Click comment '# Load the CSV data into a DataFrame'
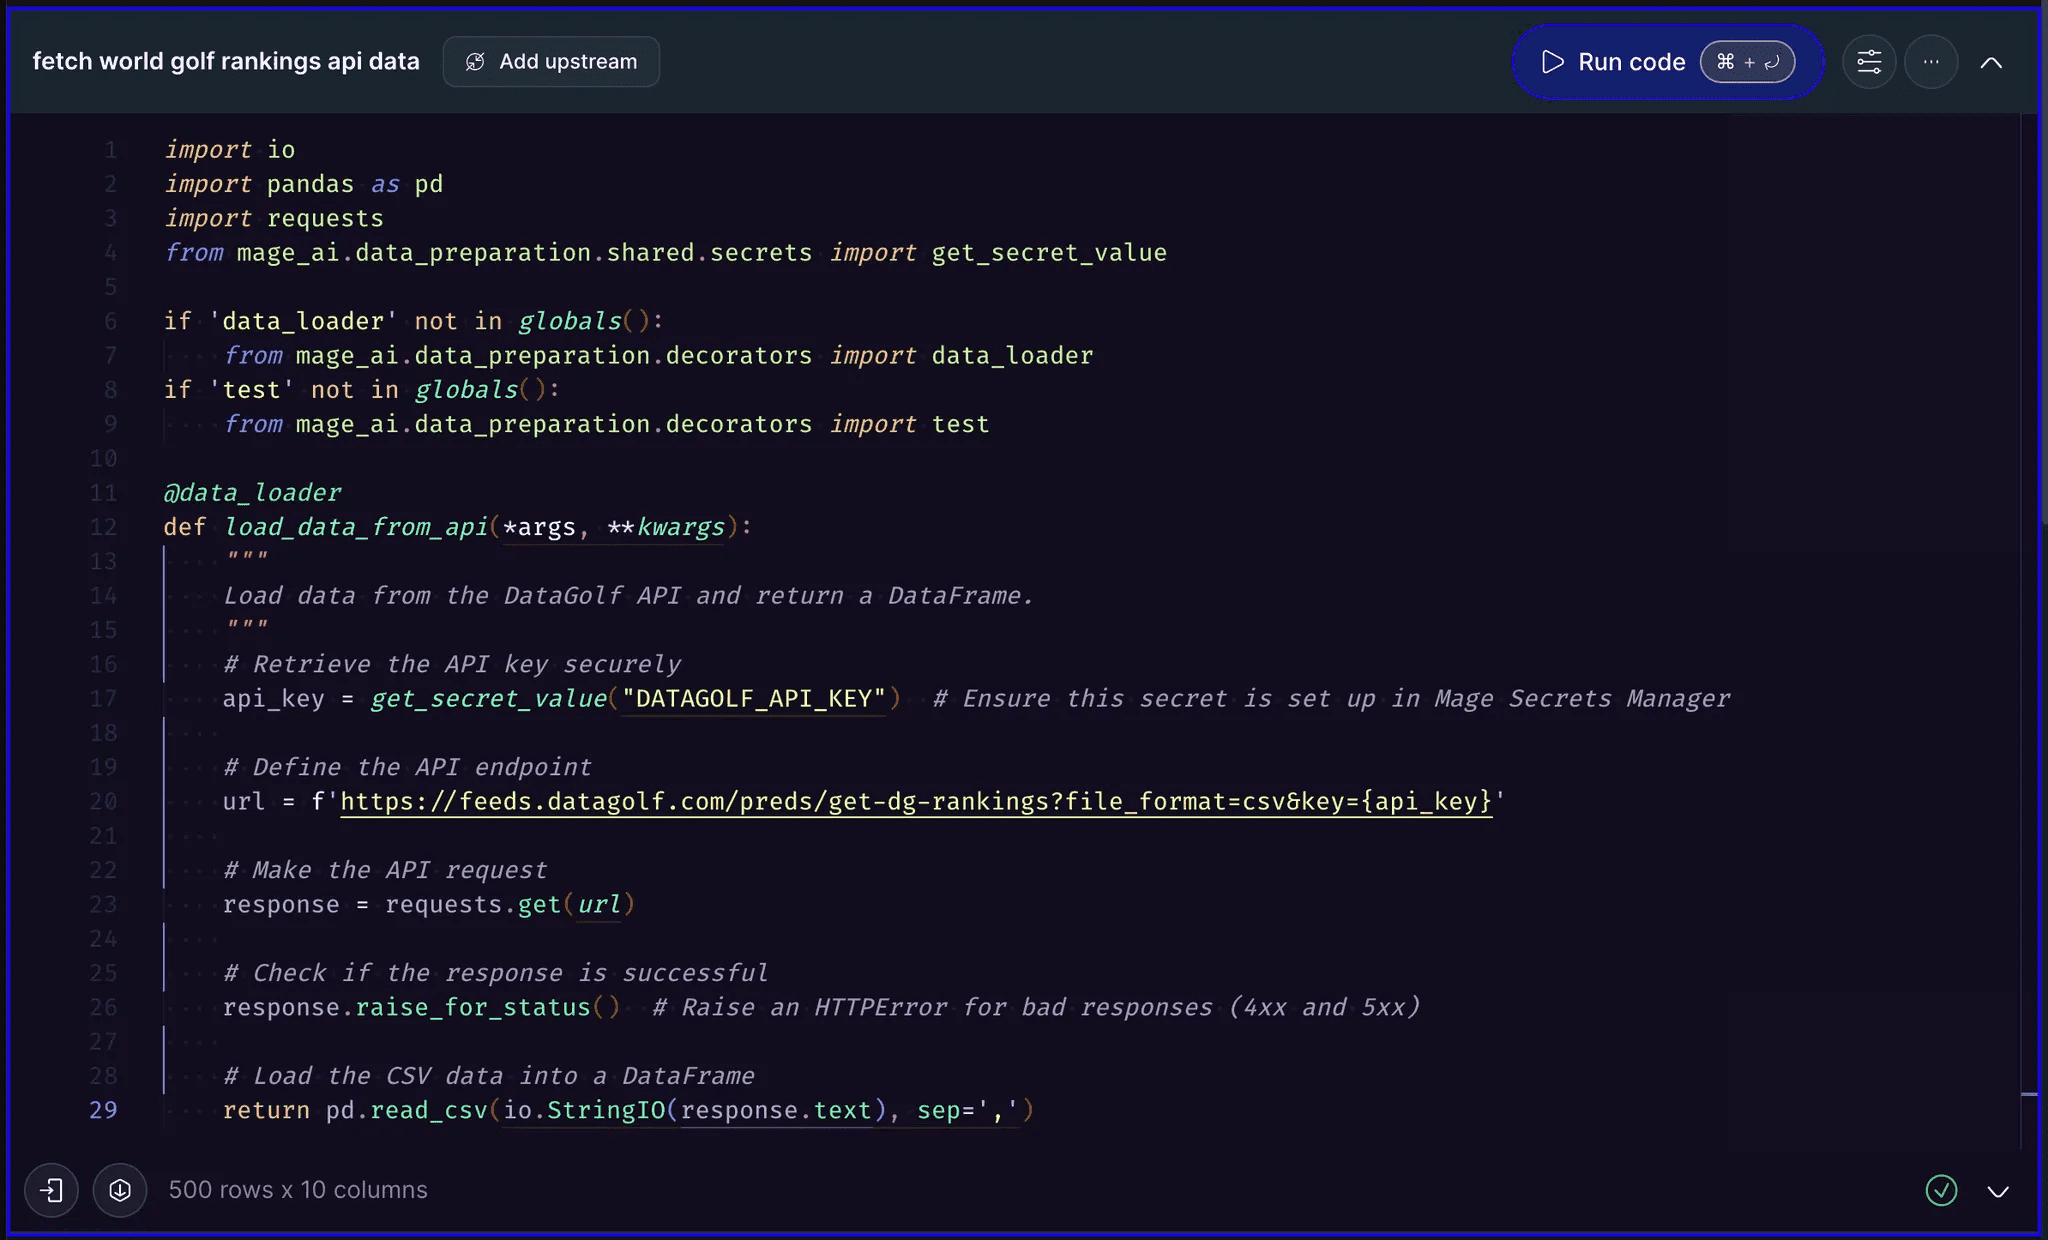This screenshot has width=2048, height=1240. click(489, 1076)
